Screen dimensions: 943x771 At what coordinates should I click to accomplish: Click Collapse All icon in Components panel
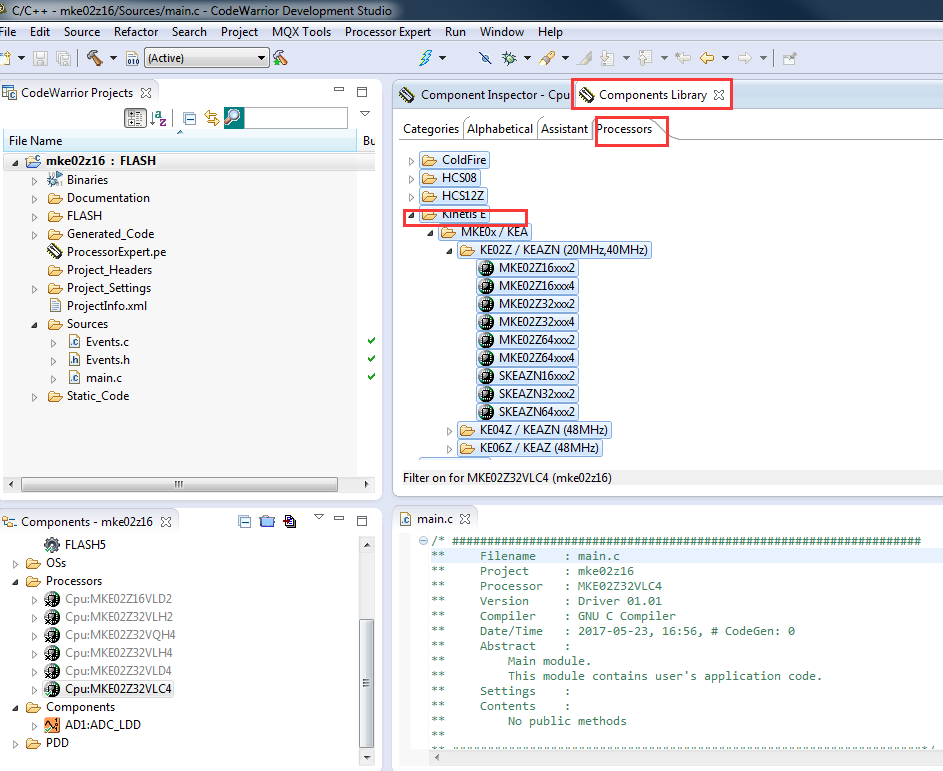tap(245, 521)
